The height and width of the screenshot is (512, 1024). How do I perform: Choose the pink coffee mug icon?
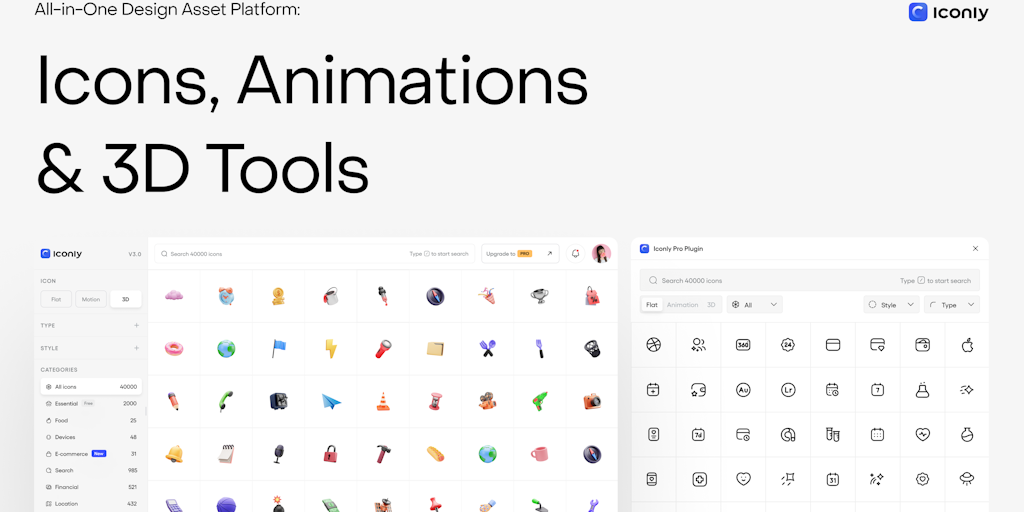pyautogui.click(x=539, y=453)
